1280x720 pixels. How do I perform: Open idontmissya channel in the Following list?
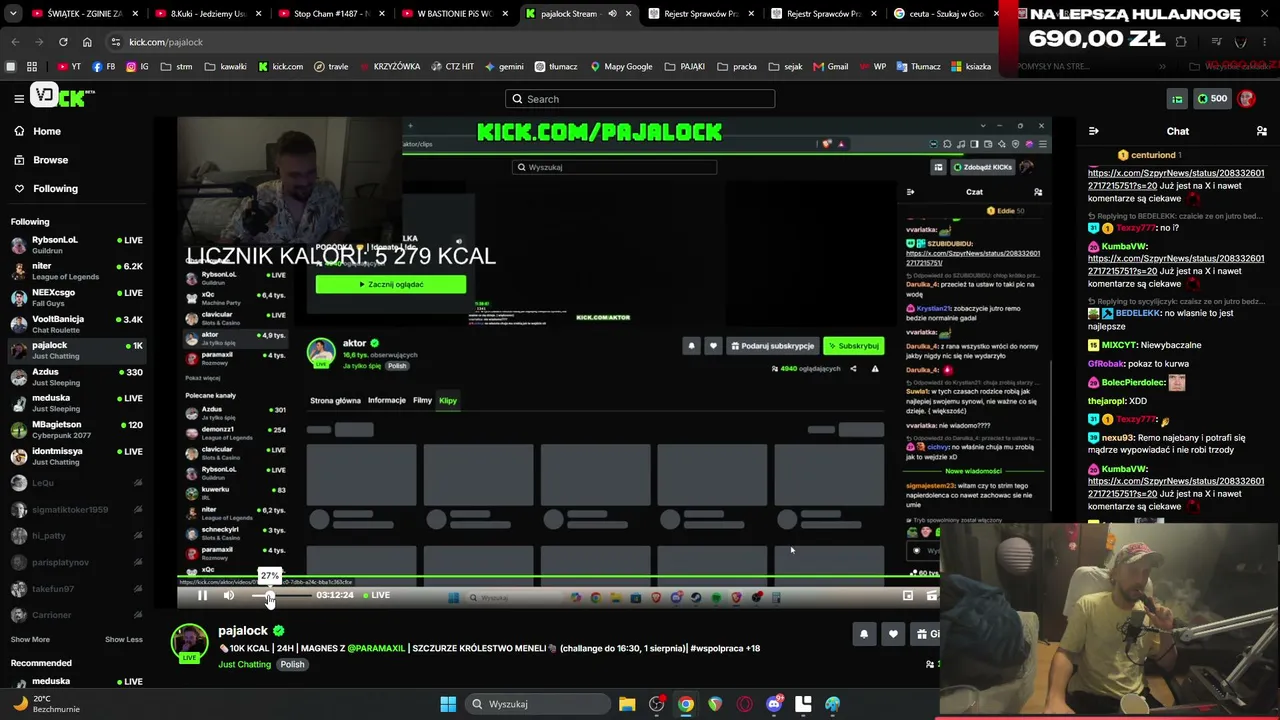click(77, 456)
